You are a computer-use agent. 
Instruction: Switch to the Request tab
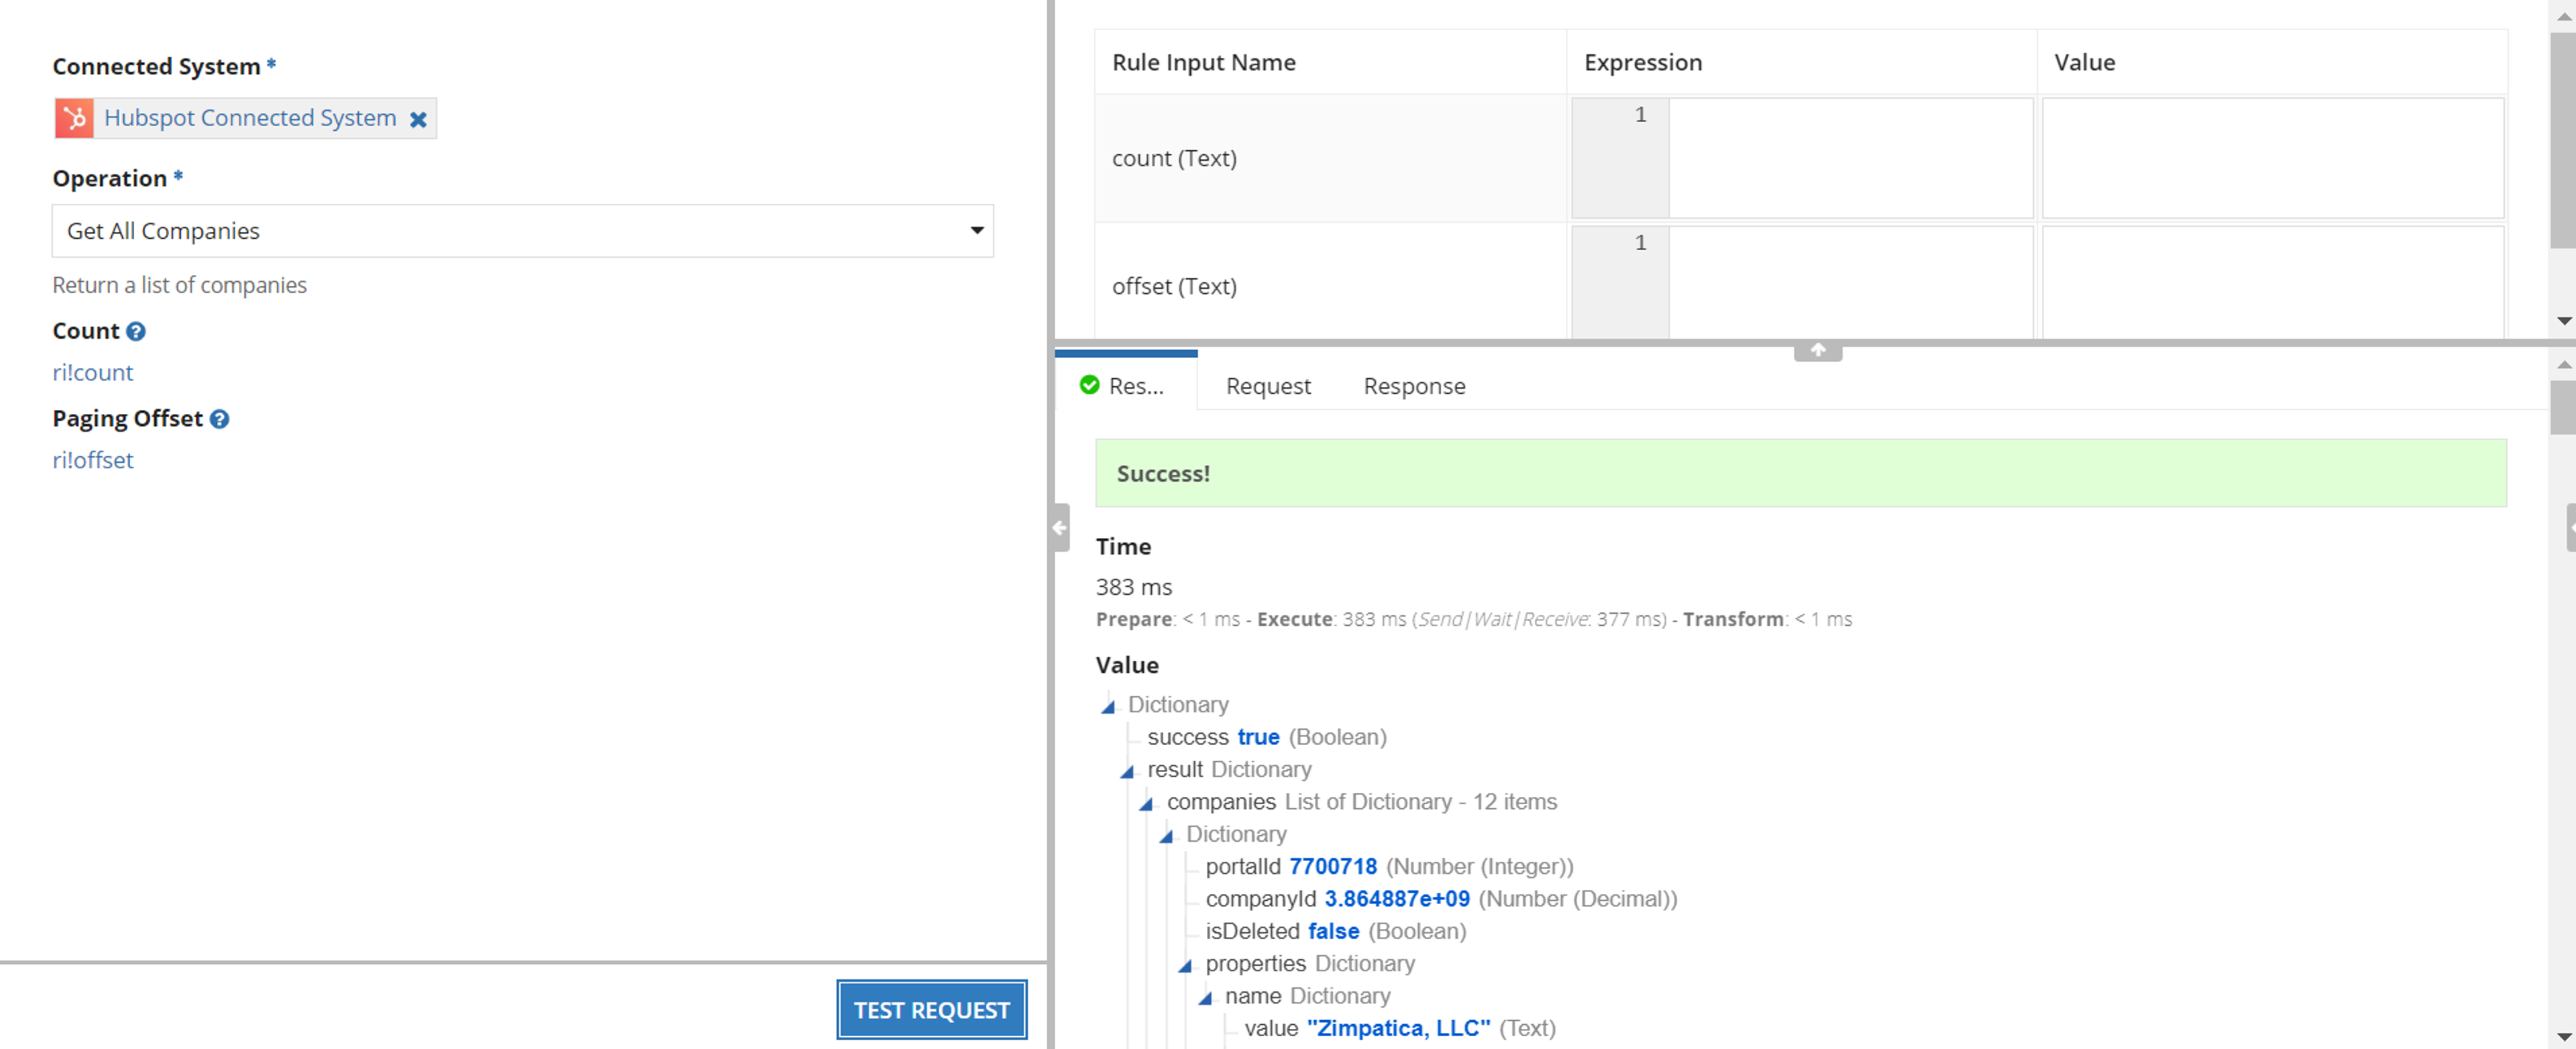(1268, 386)
